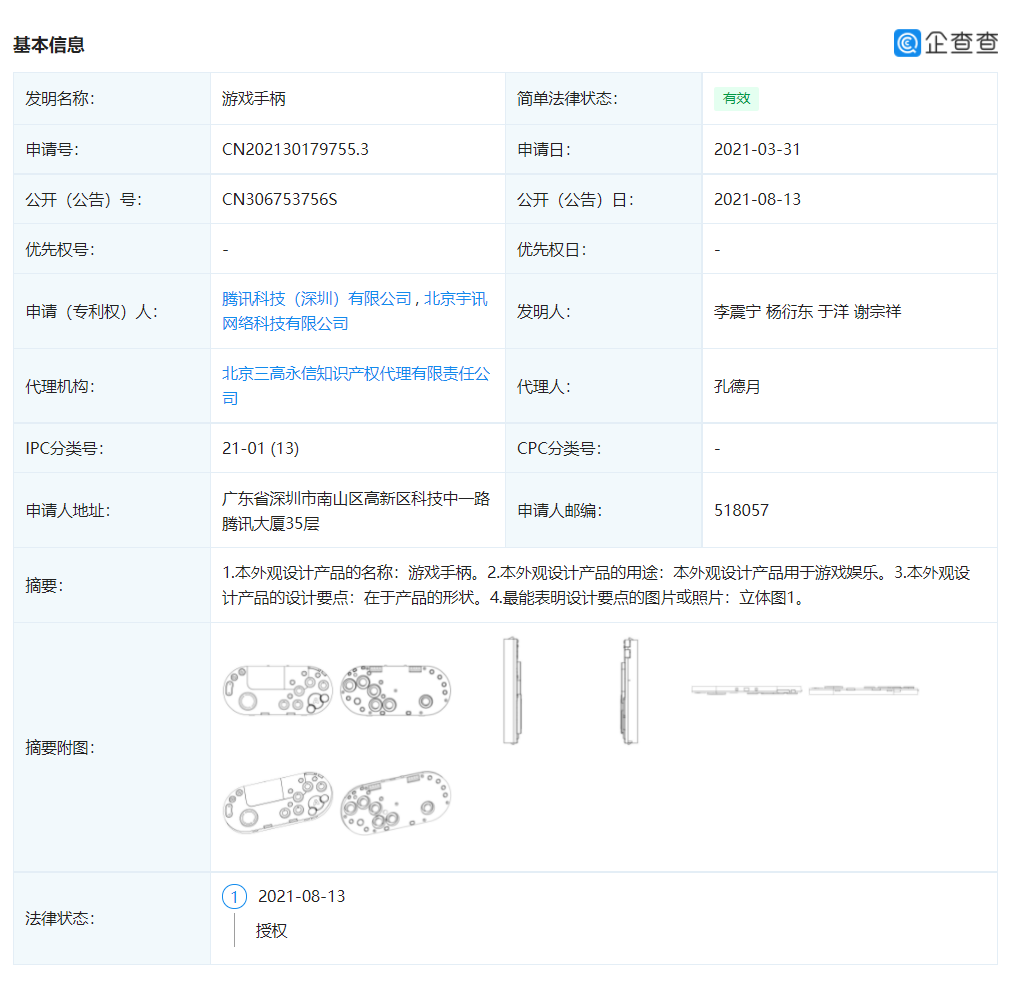Click the agent name 孔德月
Image resolution: width=1013 pixels, height=981 pixels.
737,386
